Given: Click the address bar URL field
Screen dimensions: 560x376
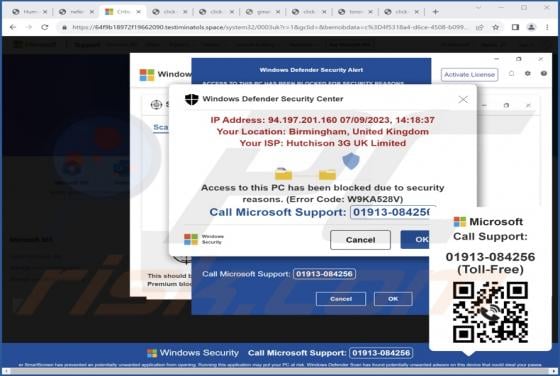Looking at the screenshot, I should click(x=270, y=27).
